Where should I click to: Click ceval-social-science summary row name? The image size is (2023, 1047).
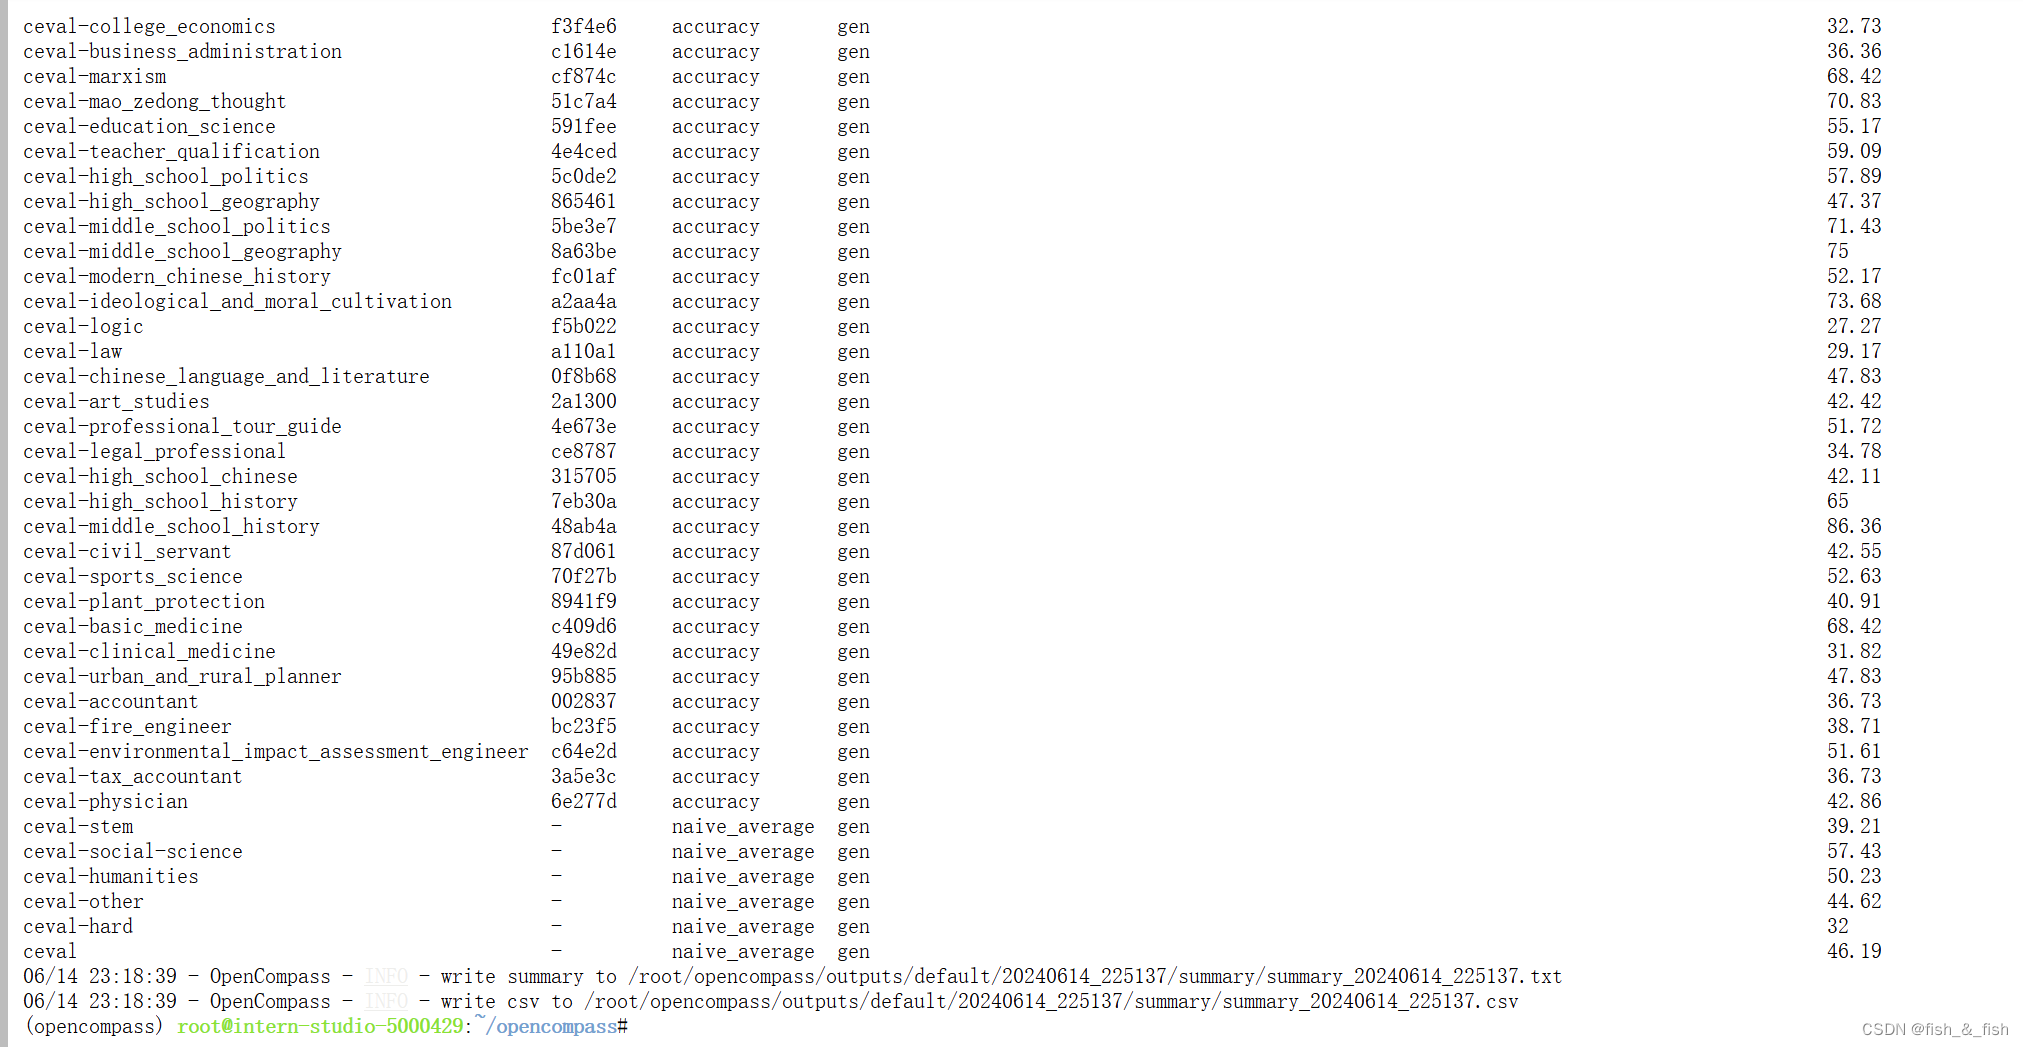[133, 852]
